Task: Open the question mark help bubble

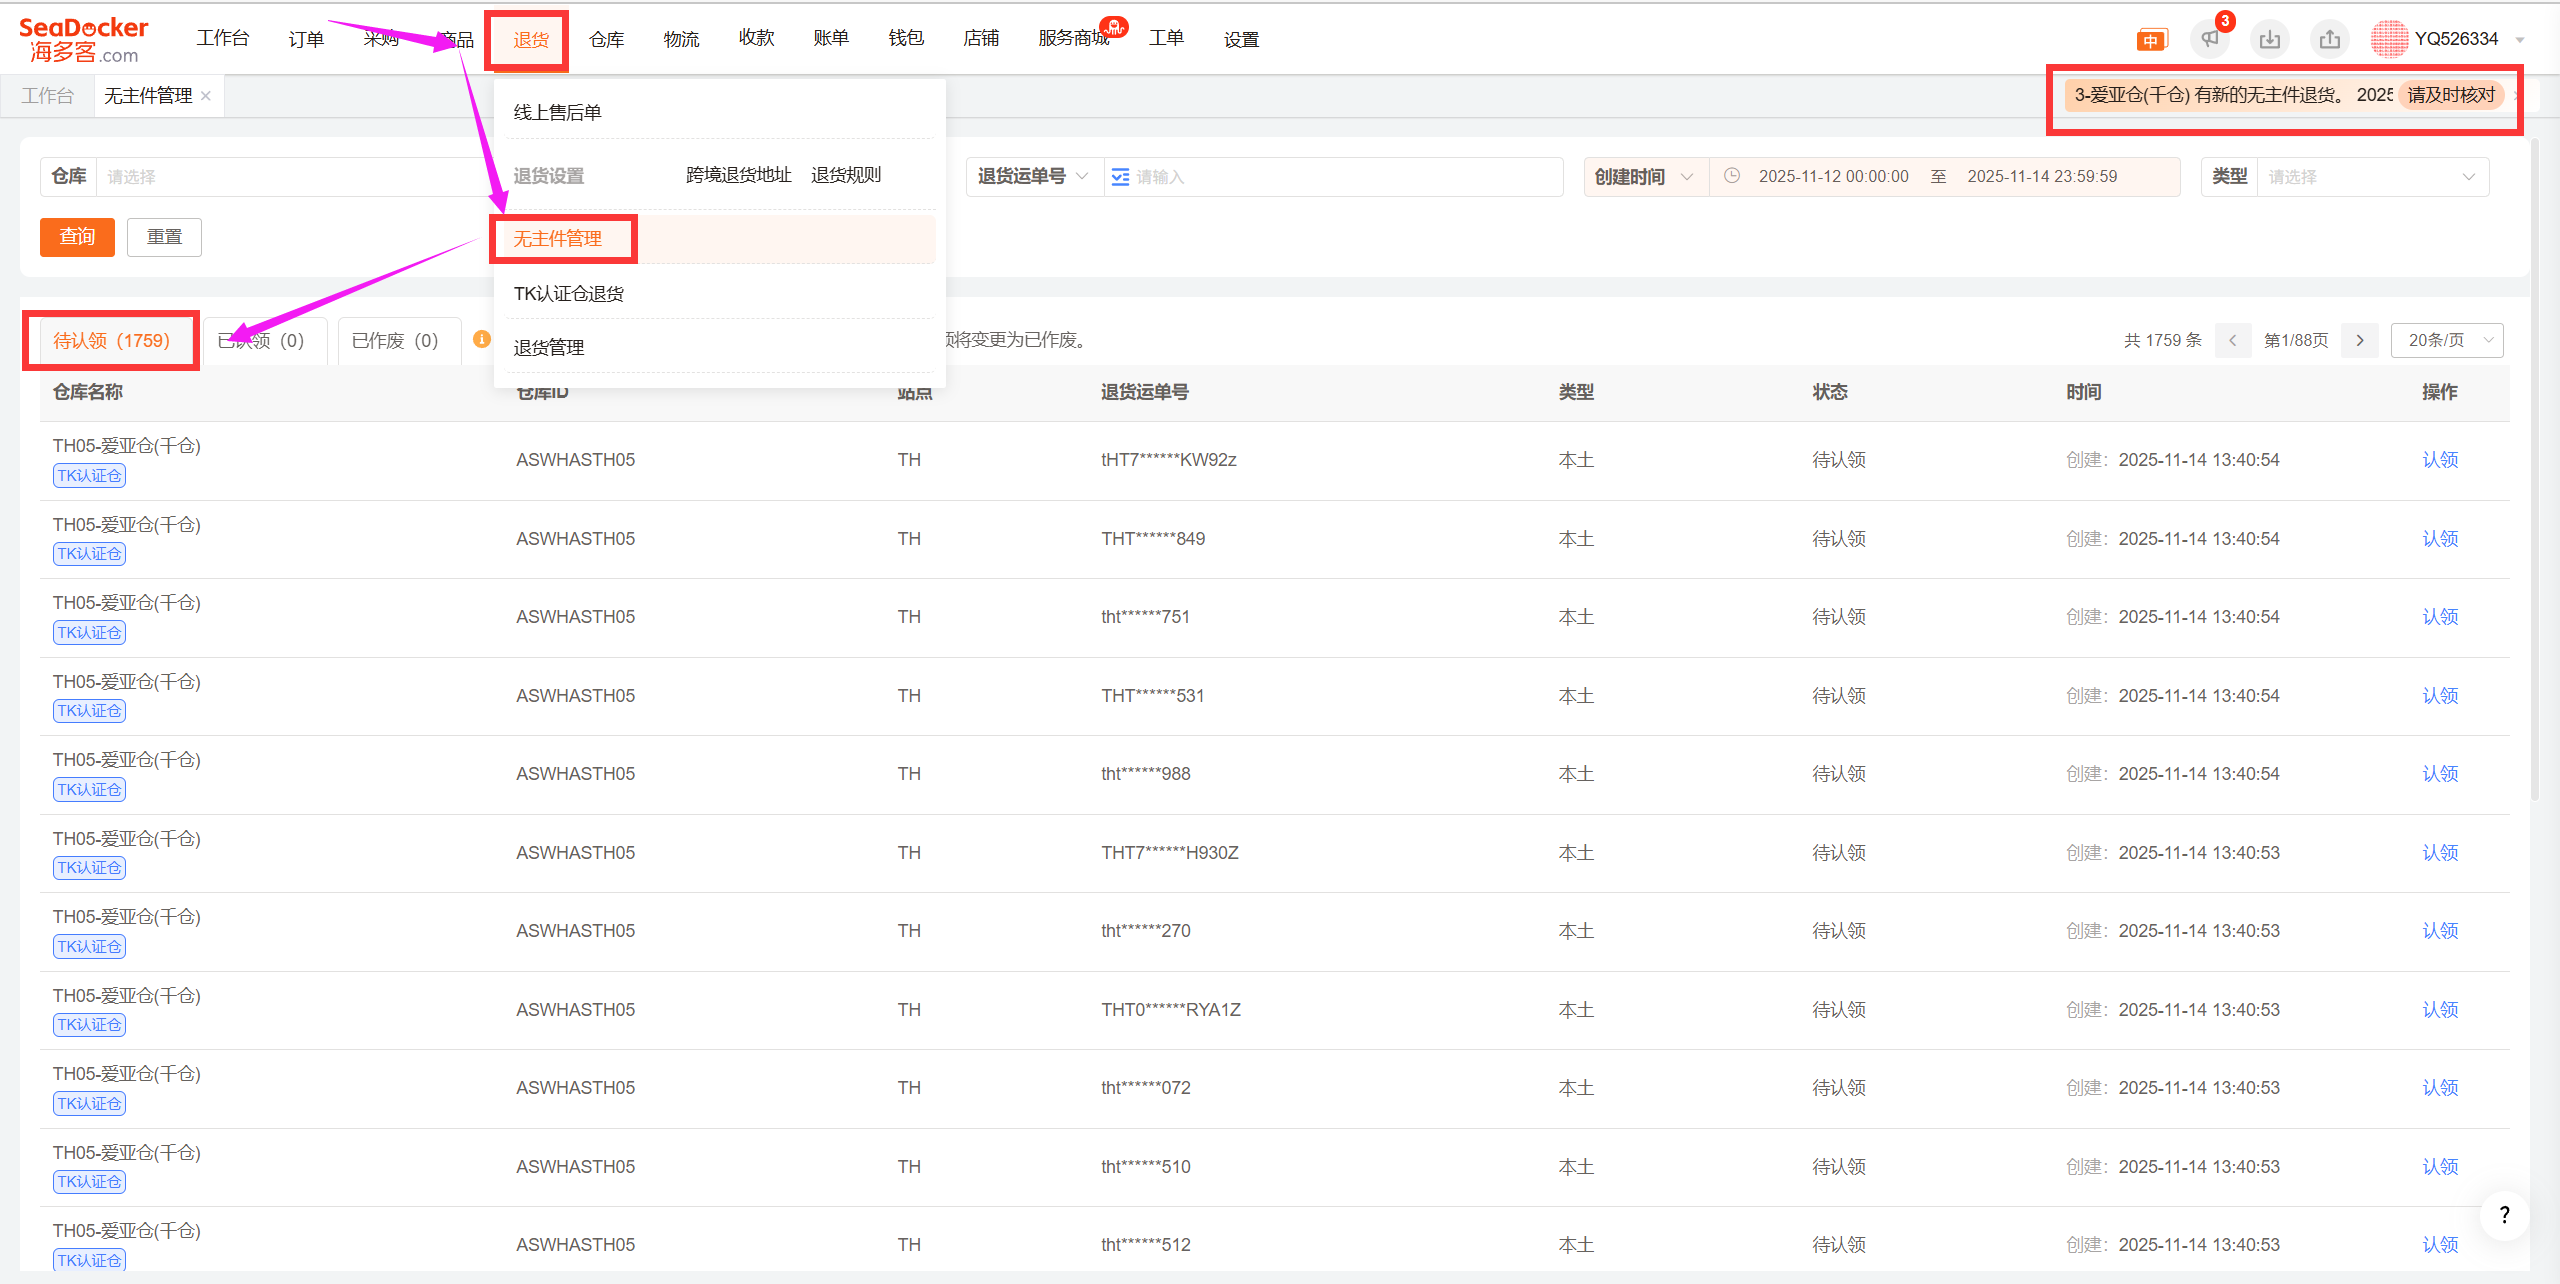Action: (2504, 1215)
